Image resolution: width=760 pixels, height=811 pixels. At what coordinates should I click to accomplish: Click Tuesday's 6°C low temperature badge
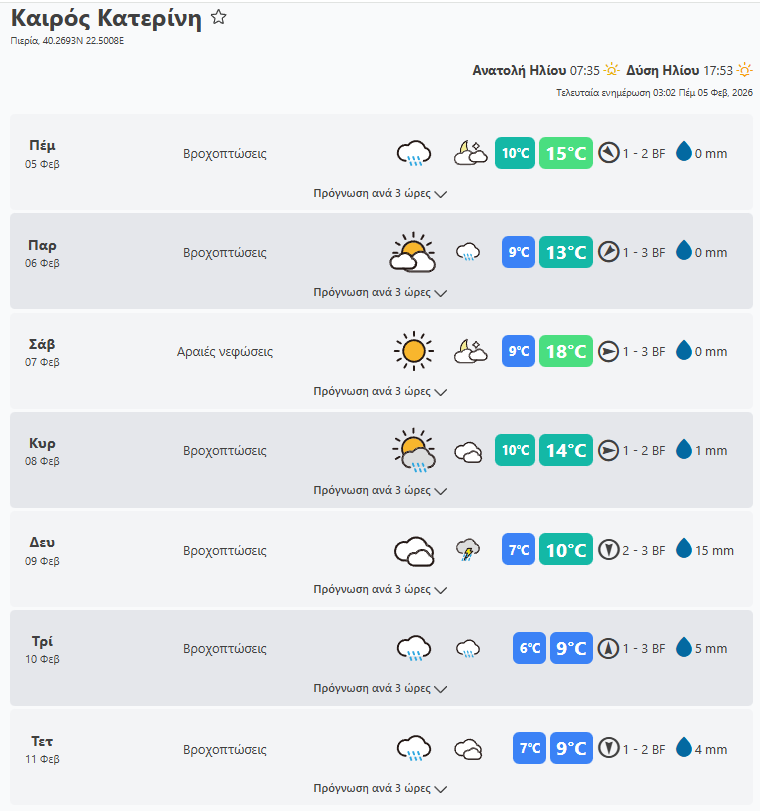pyautogui.click(x=530, y=649)
